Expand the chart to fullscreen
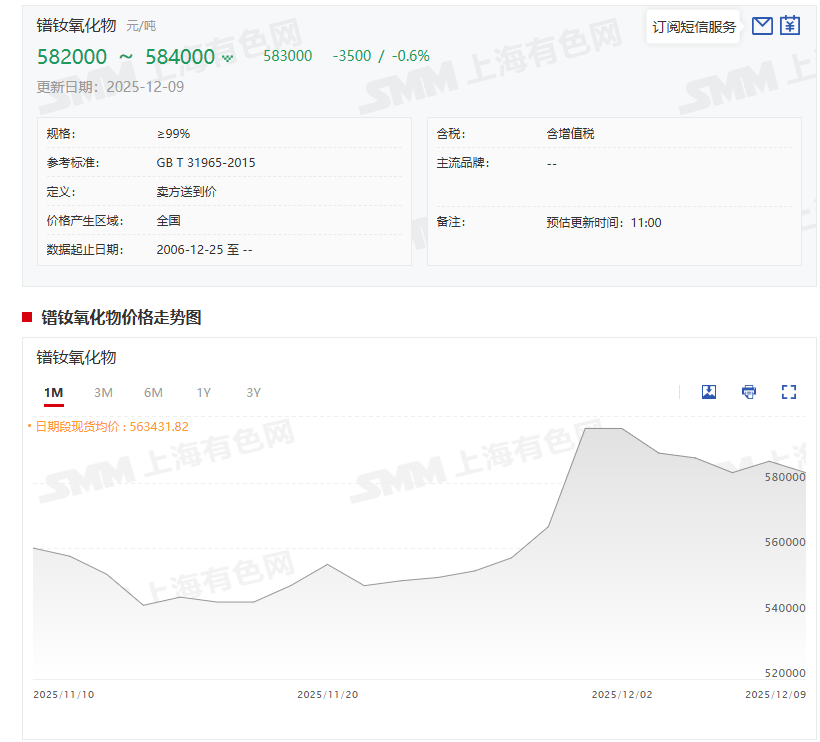The height and width of the screenshot is (742, 820). coord(789,392)
